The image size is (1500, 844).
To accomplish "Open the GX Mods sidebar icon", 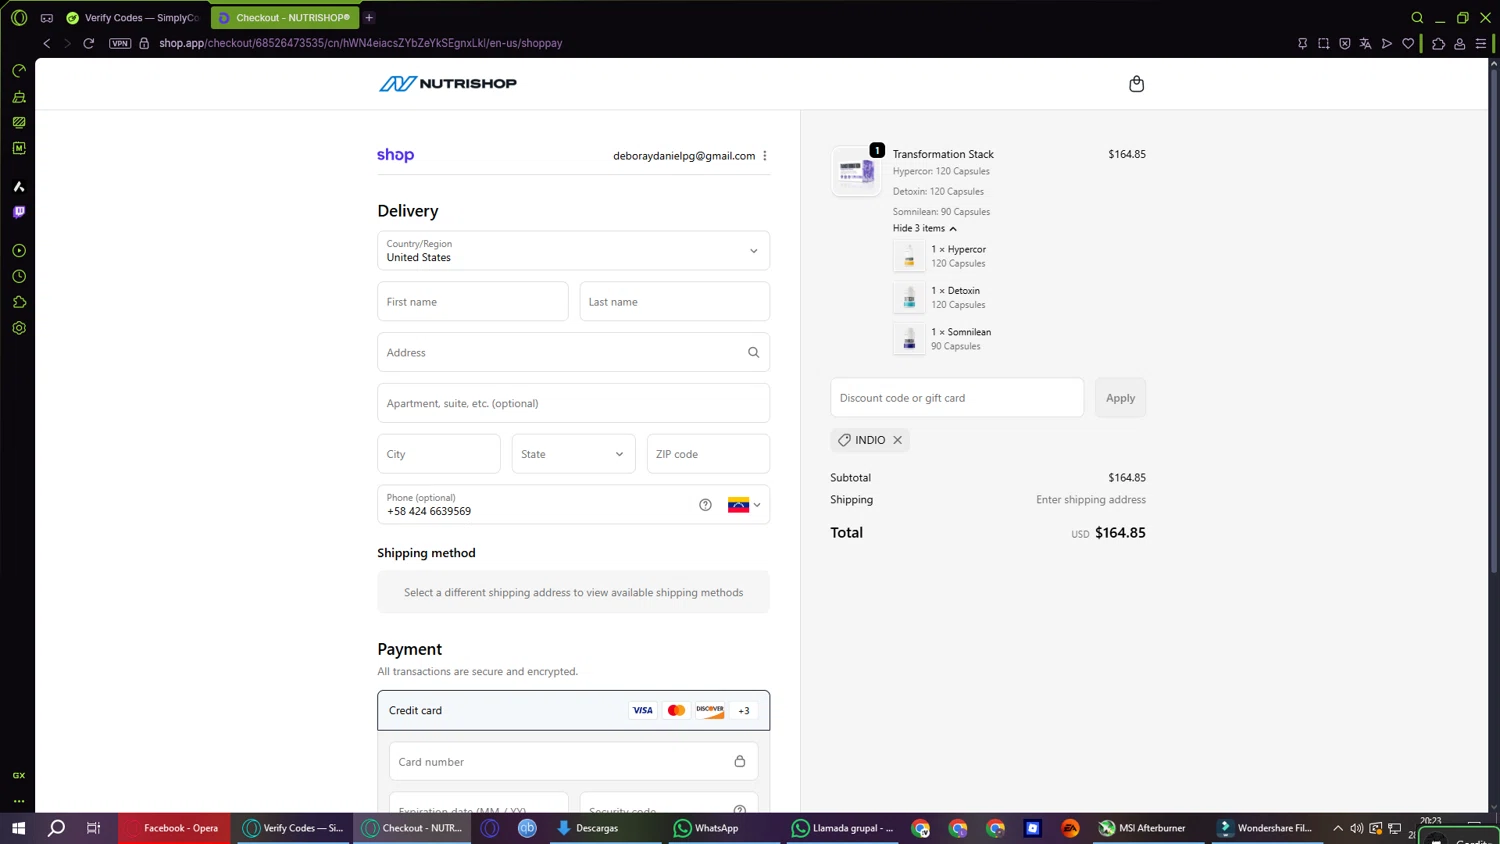I will click(19, 148).
